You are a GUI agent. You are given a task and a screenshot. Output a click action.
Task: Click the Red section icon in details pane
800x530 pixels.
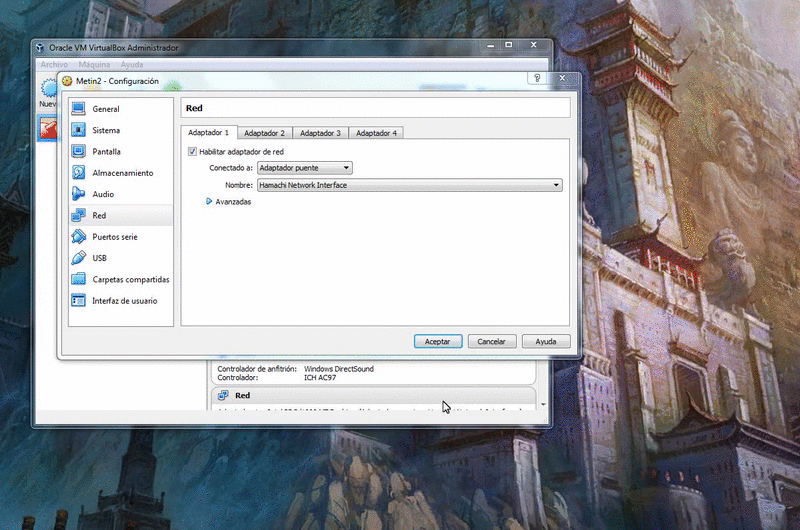(223, 395)
